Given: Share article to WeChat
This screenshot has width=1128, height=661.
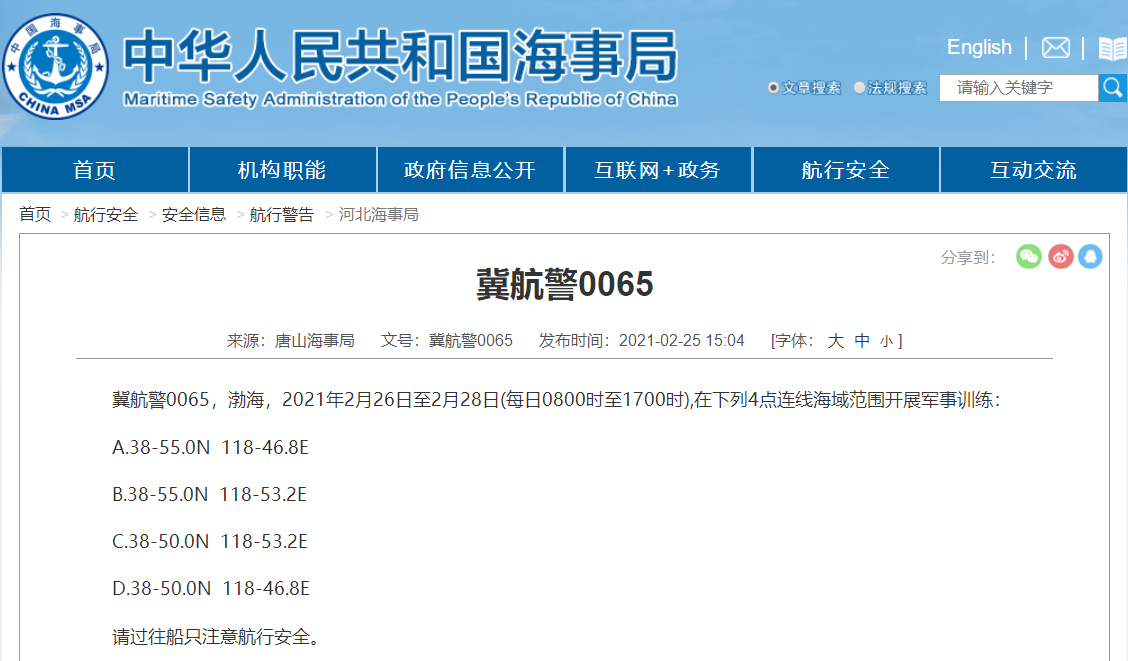Looking at the screenshot, I should pyautogui.click(x=1029, y=257).
